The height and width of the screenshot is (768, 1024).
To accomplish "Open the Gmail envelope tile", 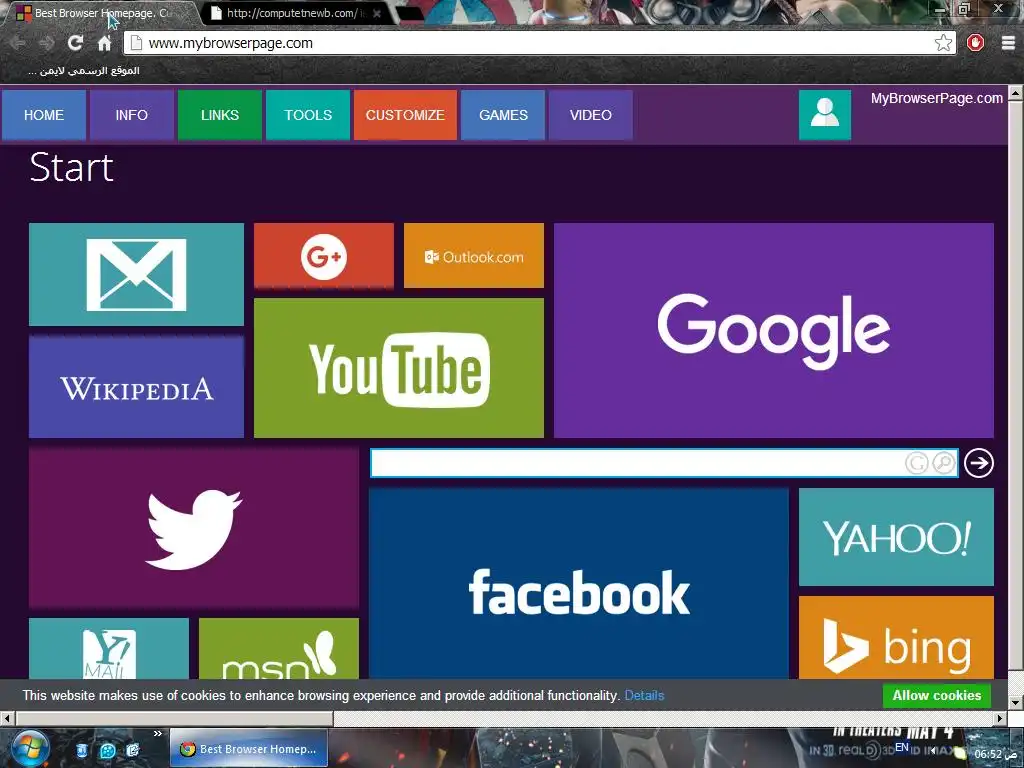I will [136, 274].
